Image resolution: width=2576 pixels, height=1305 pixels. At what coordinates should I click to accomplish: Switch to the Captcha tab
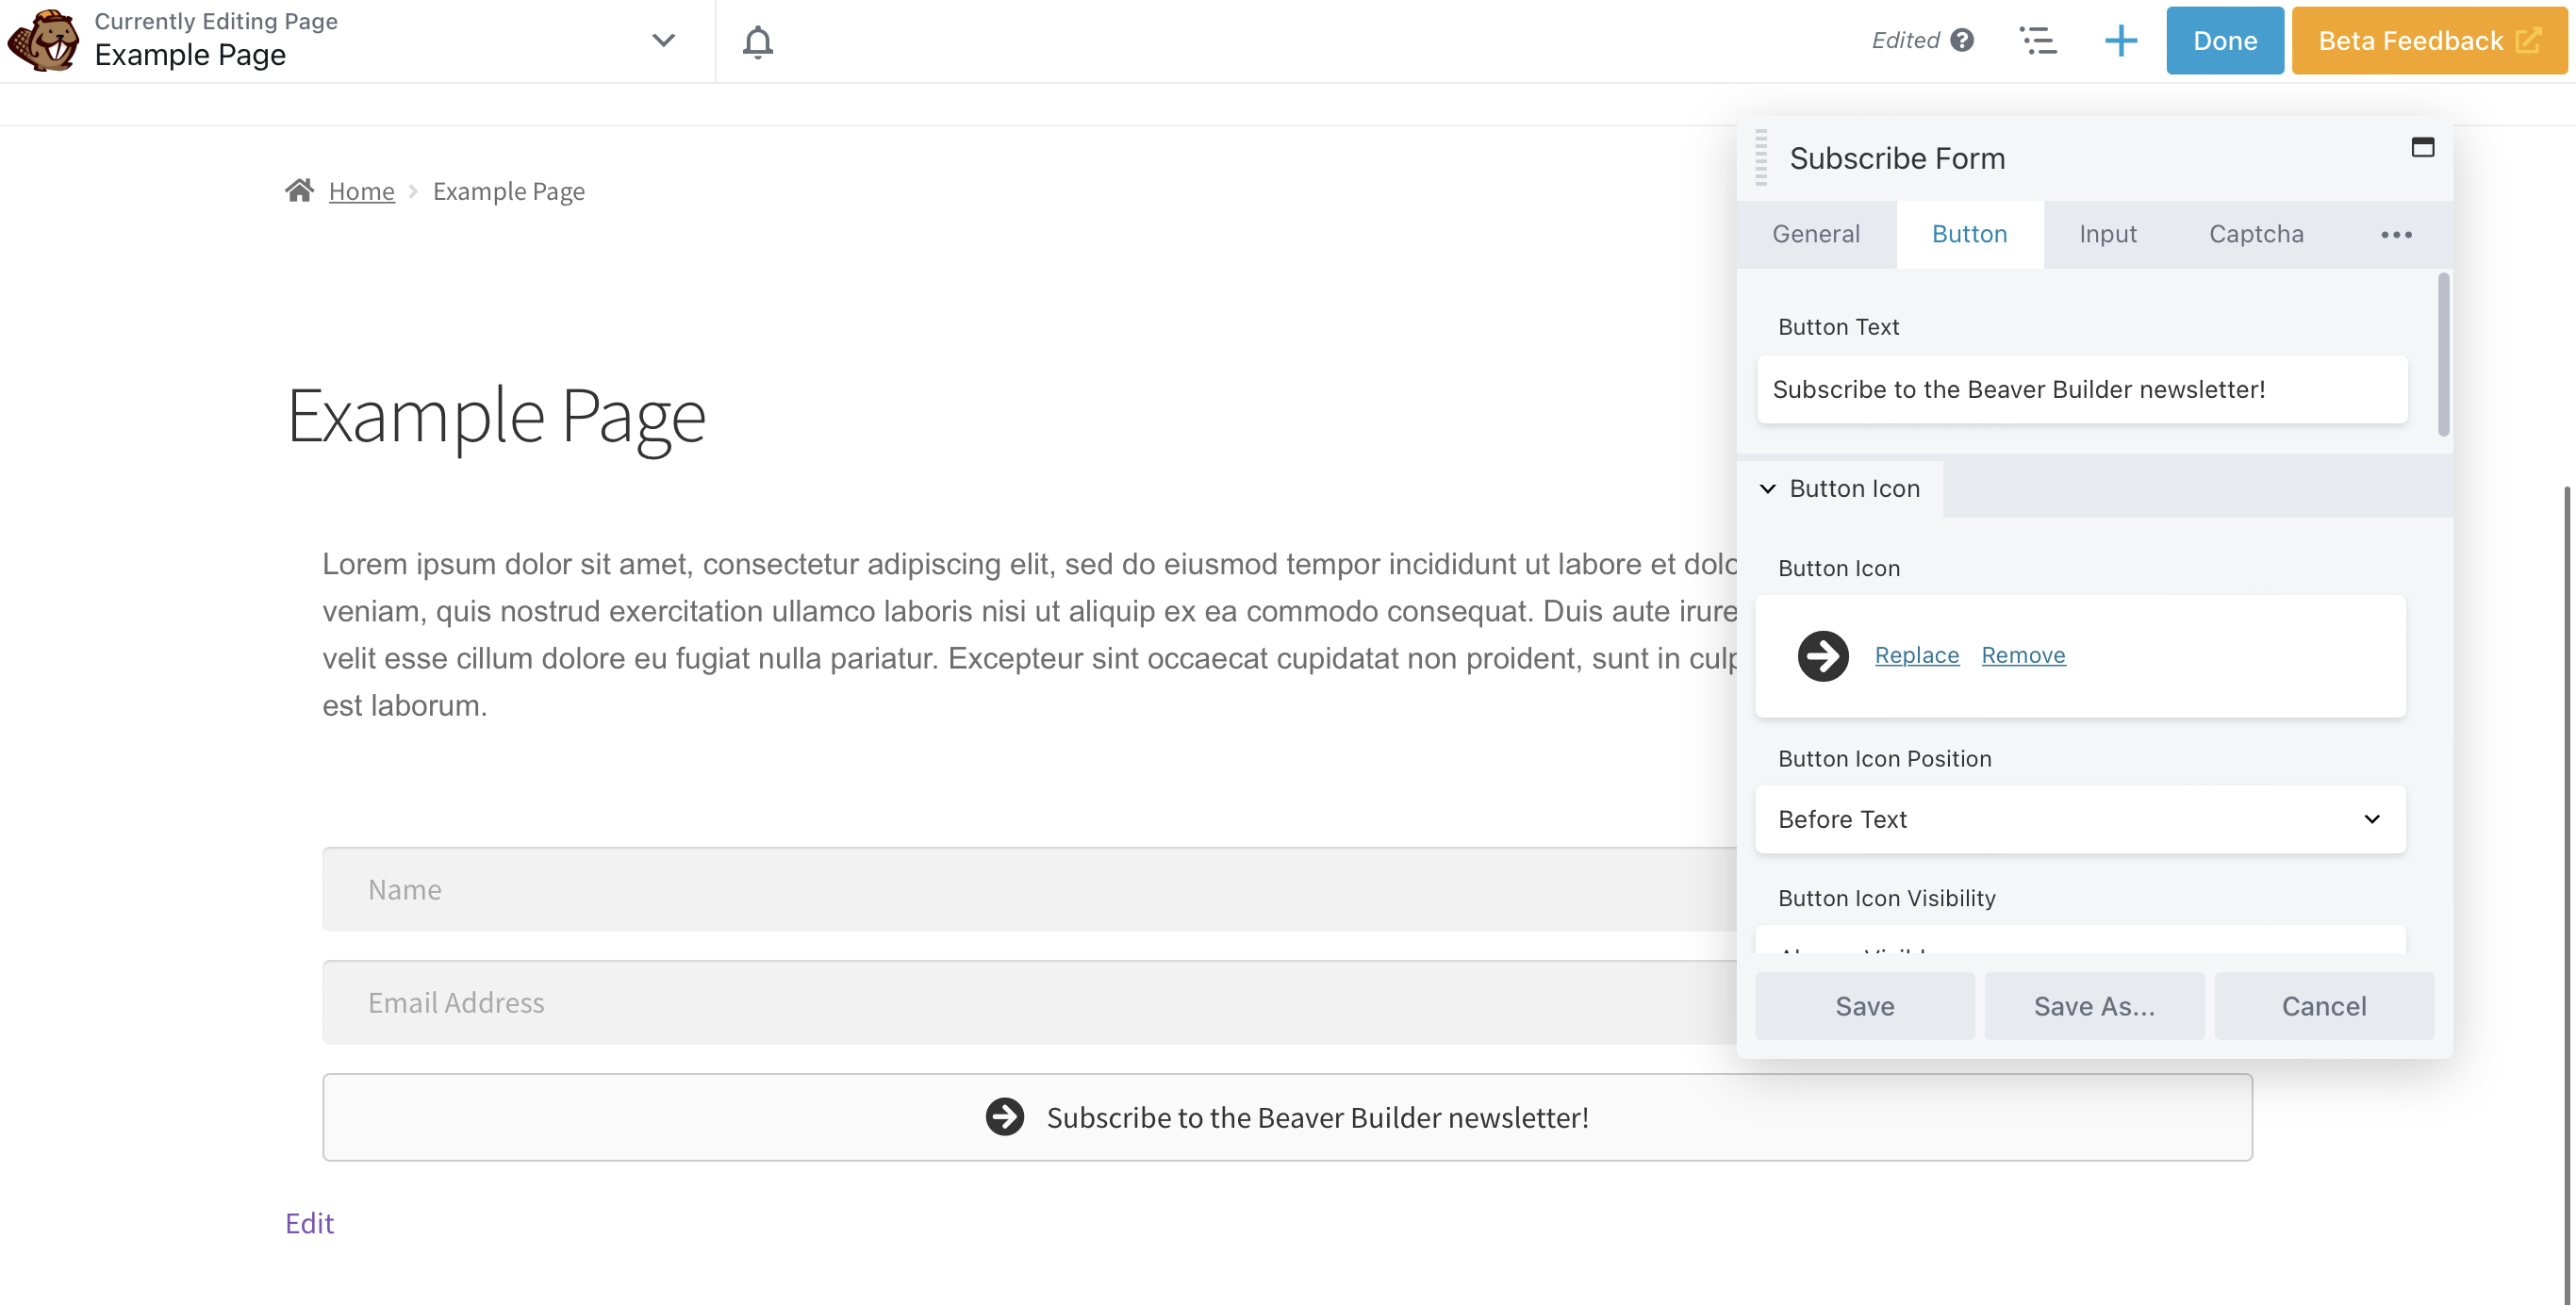[2256, 234]
